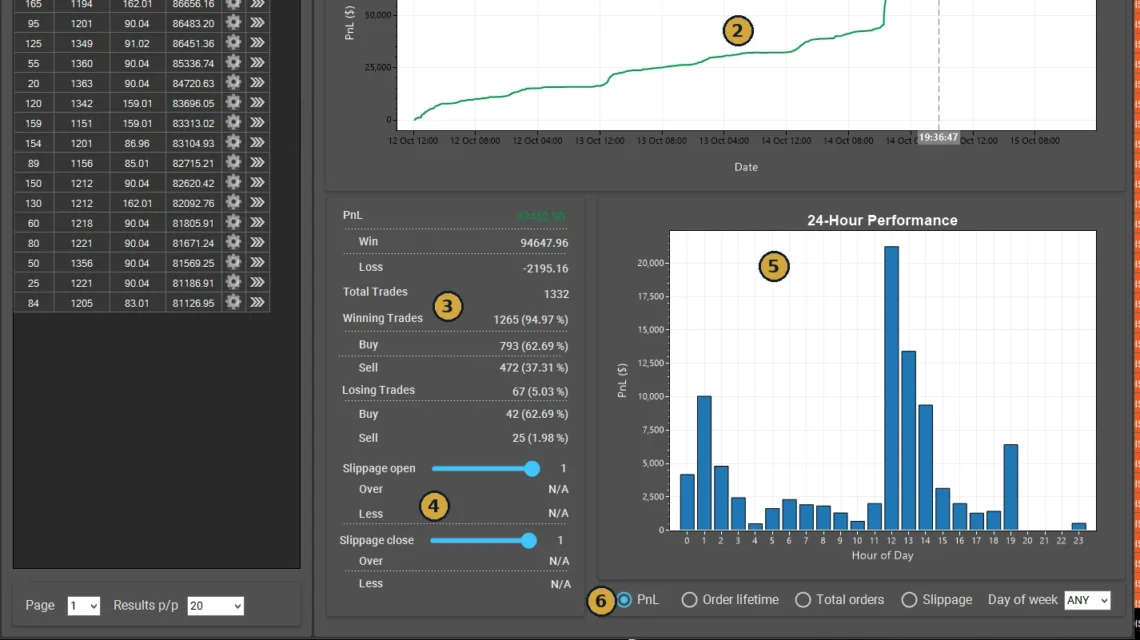Click the Win value 94647.96

click(545, 243)
